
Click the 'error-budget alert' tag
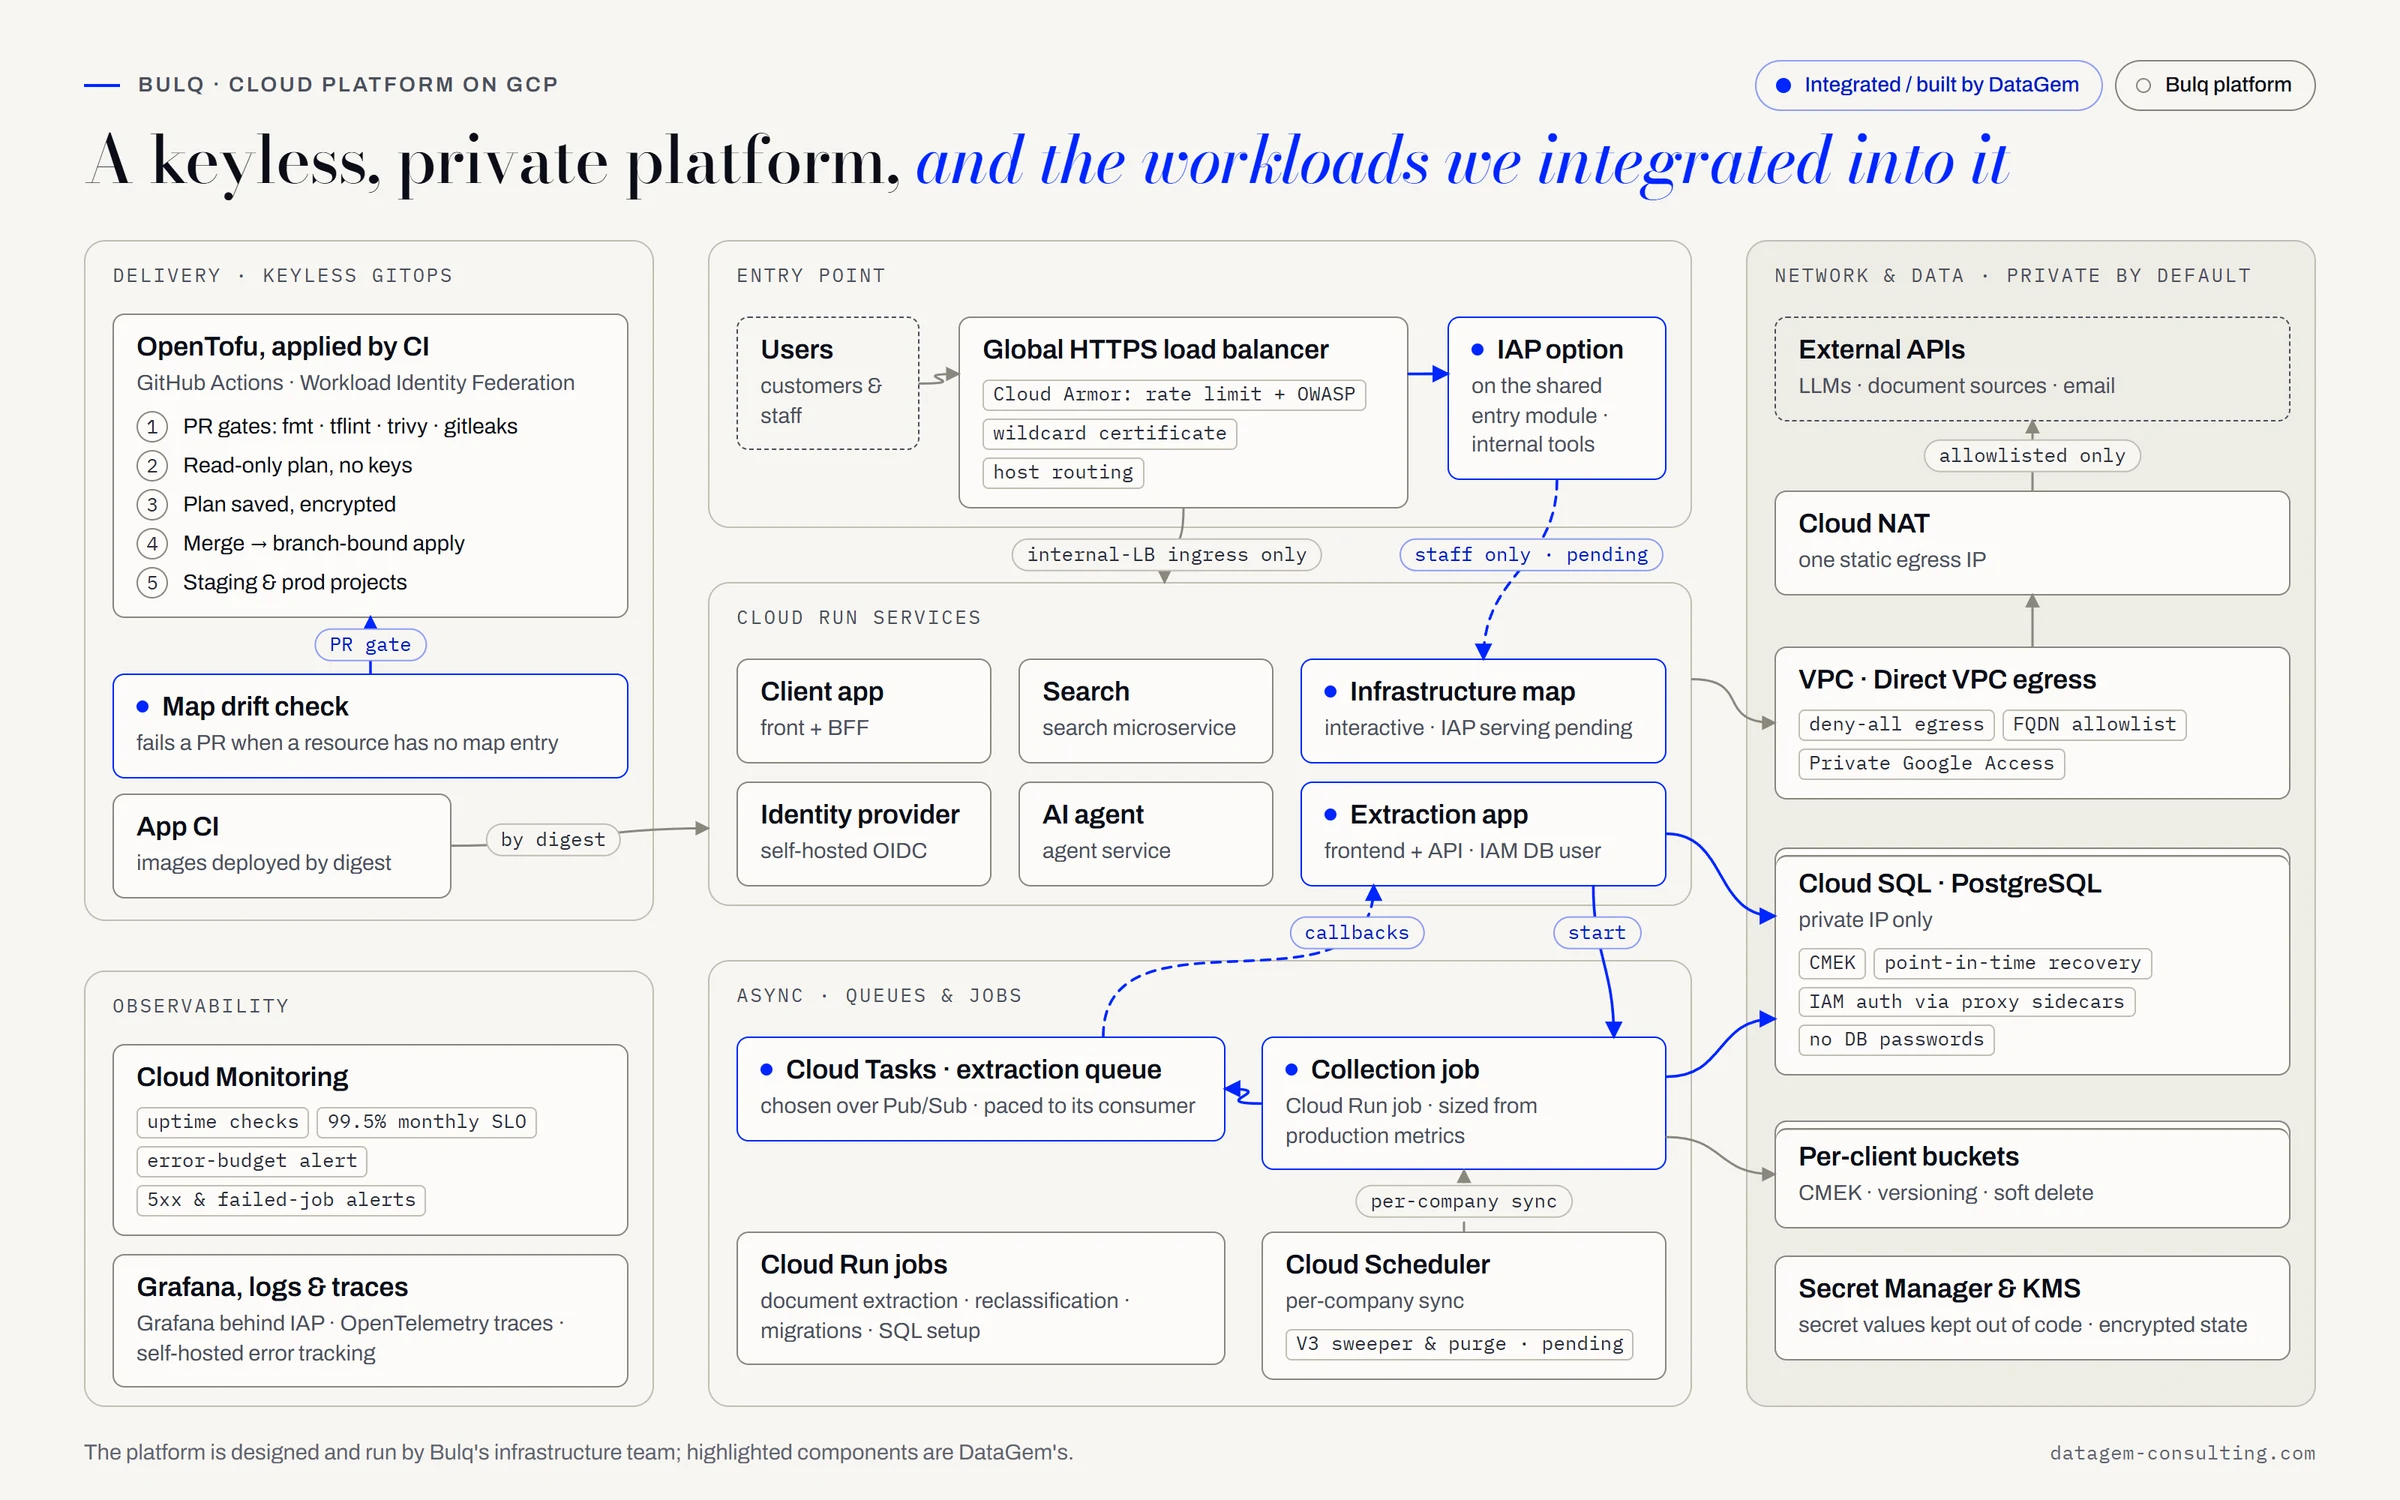(252, 1162)
